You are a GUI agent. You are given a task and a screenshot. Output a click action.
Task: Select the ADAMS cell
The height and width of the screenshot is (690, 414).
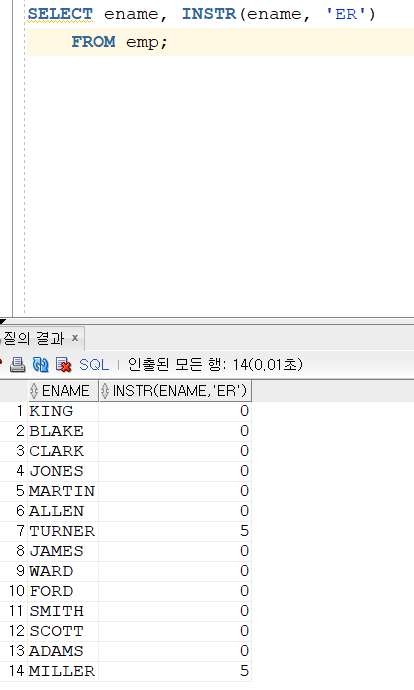63,651
